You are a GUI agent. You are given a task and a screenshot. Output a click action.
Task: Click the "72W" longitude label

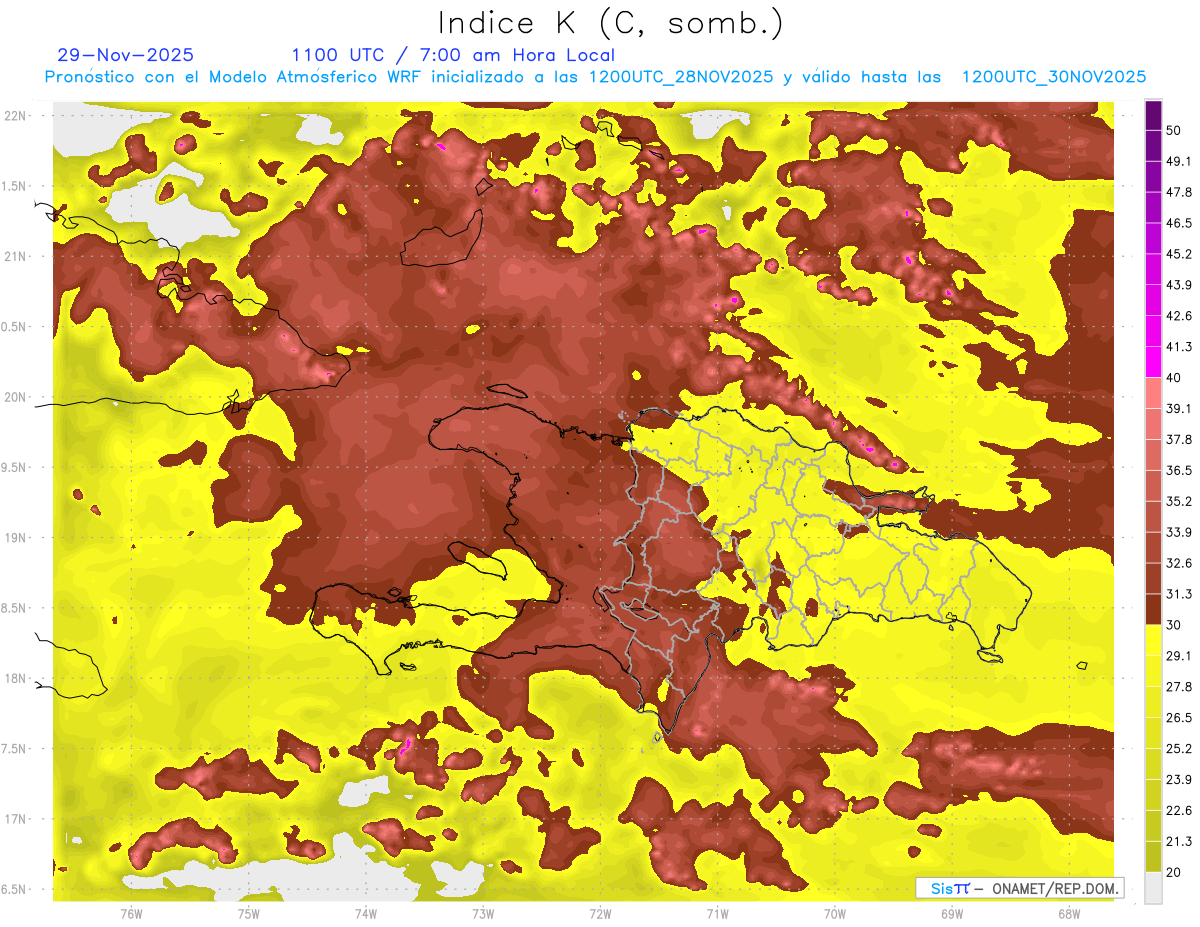[600, 913]
